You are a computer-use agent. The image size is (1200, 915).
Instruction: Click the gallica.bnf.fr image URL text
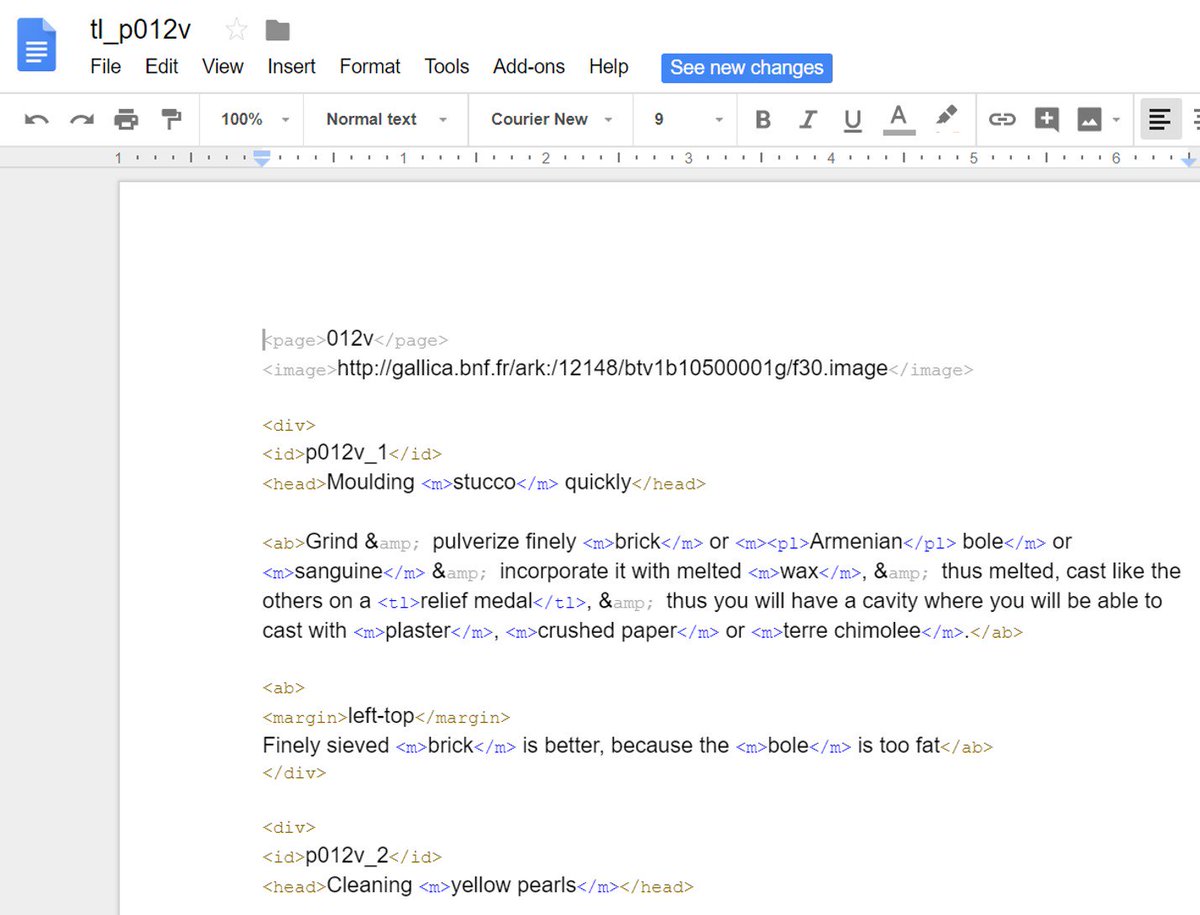[x=613, y=369]
